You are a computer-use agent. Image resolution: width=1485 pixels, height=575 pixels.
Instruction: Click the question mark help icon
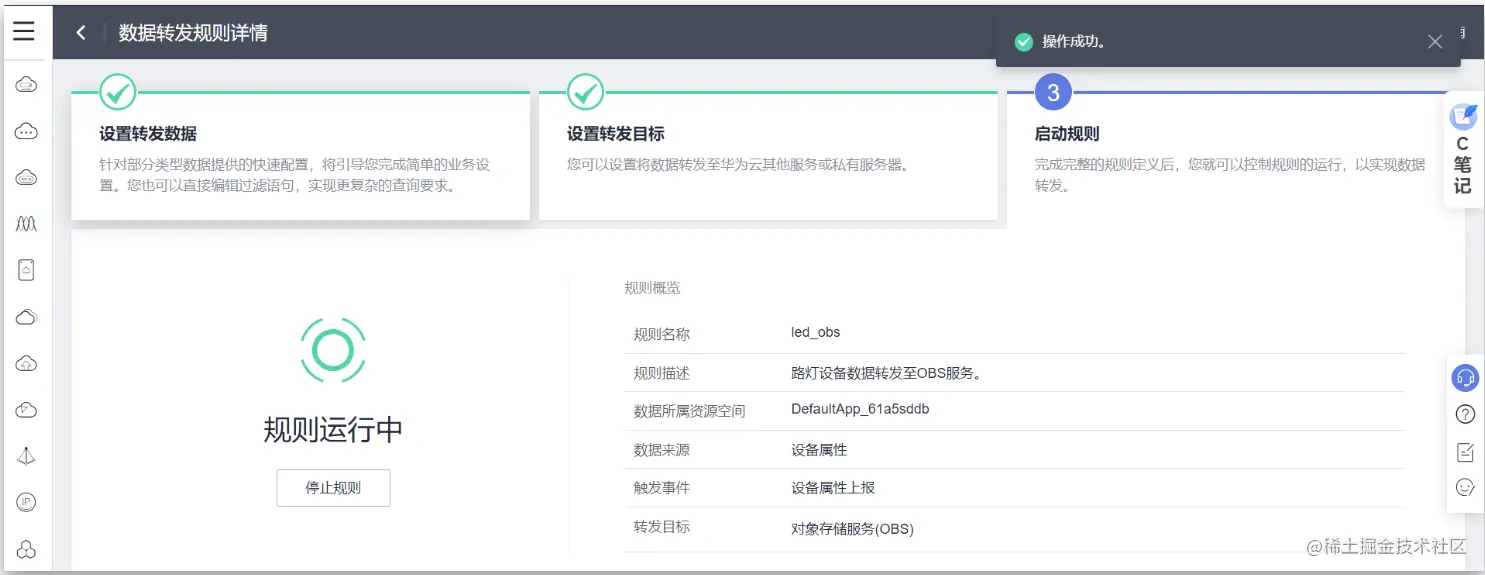pyautogui.click(x=1465, y=414)
